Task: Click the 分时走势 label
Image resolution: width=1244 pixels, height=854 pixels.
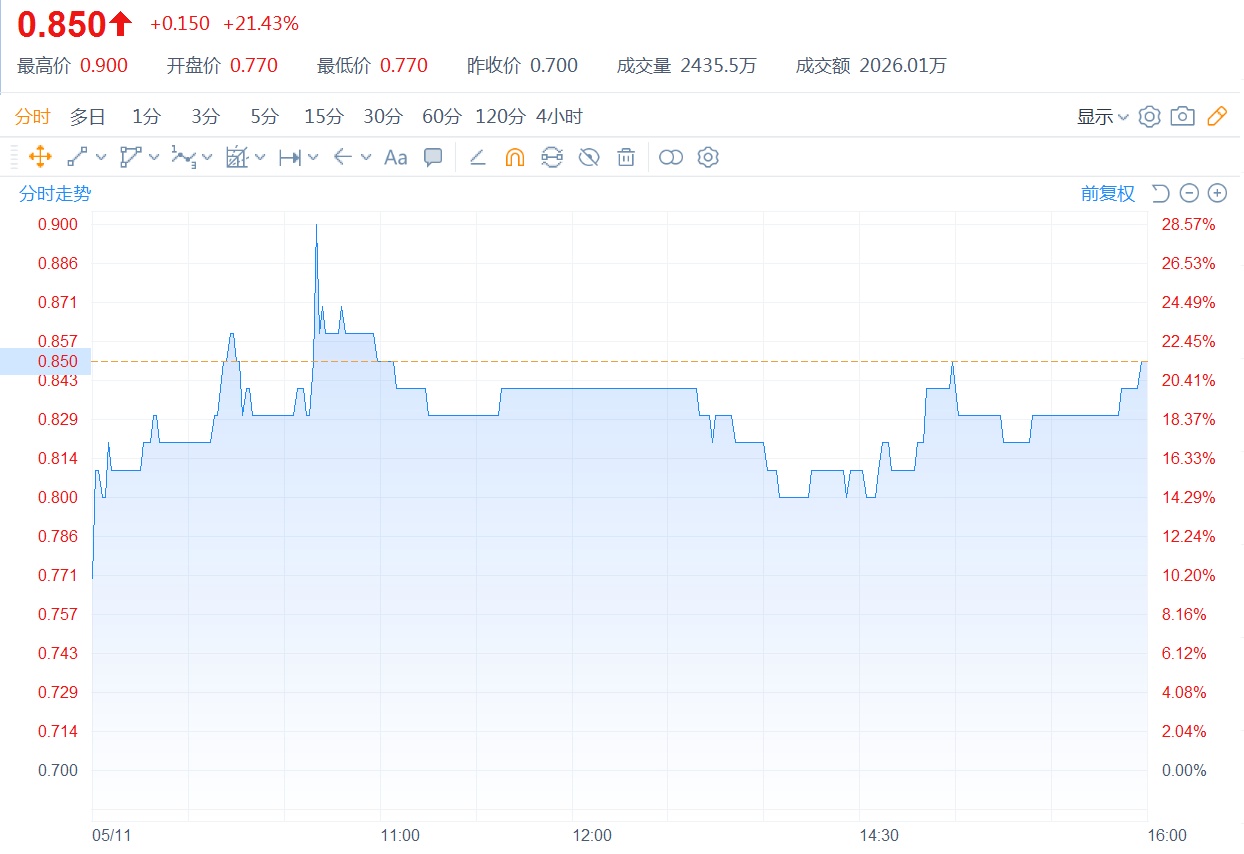Action: 55,194
